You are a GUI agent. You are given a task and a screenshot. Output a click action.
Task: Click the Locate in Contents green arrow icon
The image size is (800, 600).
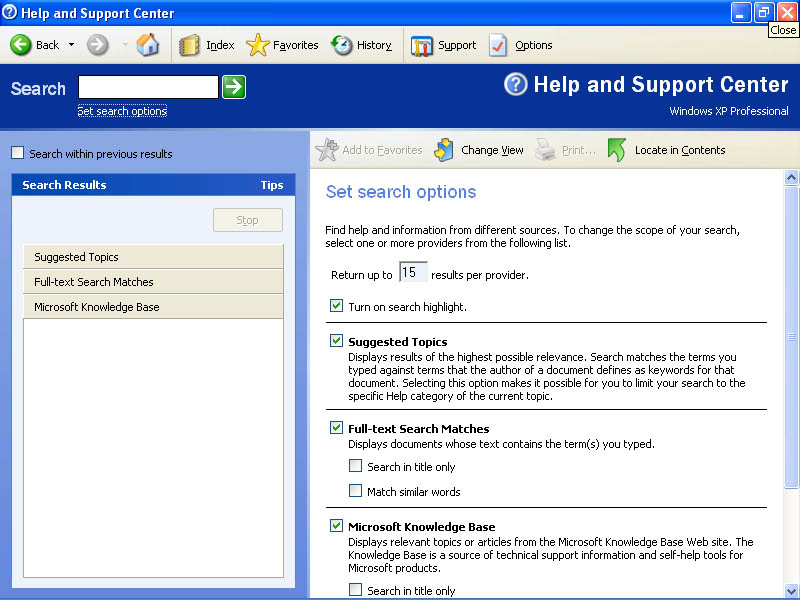(617, 150)
